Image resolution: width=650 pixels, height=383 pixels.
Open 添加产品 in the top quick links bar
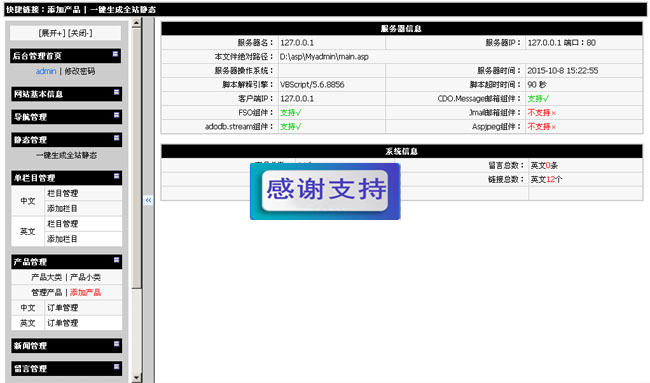pyautogui.click(x=64, y=9)
